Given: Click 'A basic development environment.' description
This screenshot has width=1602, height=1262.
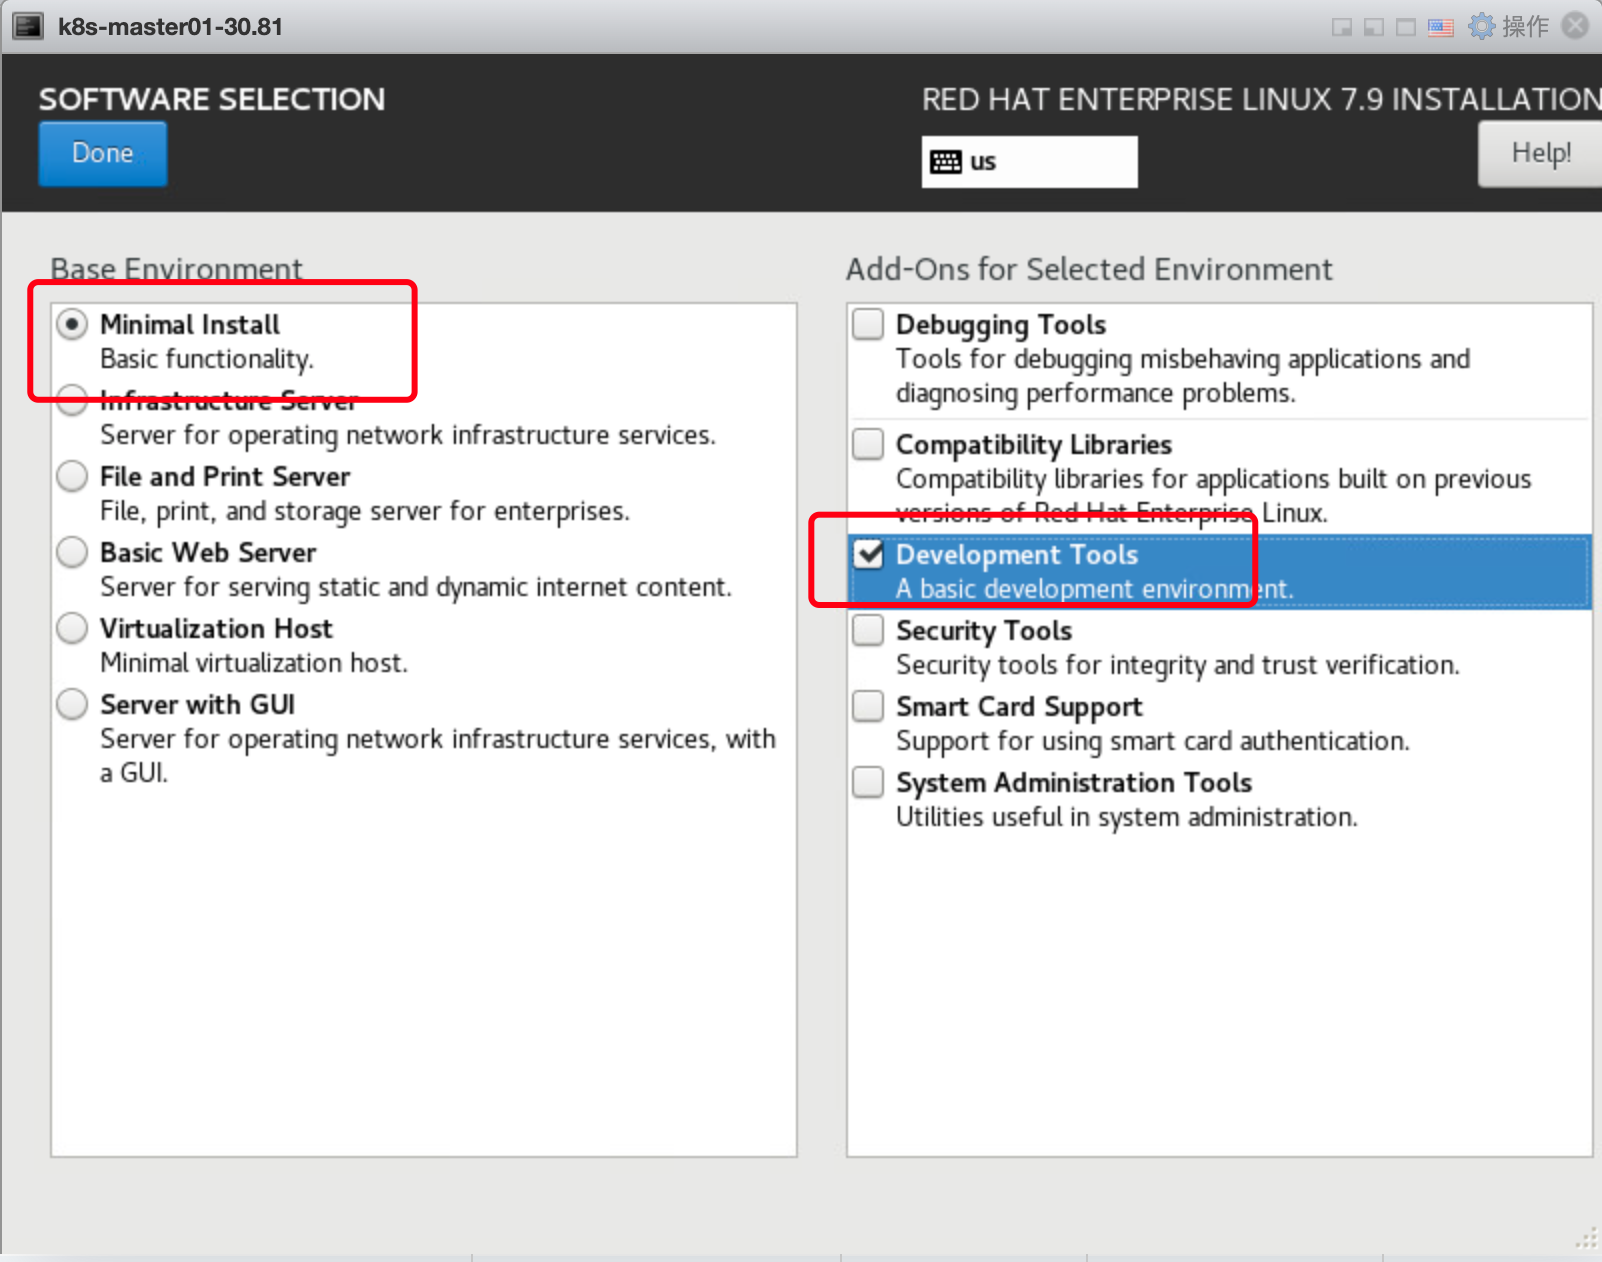Looking at the screenshot, I should (x=1095, y=589).
